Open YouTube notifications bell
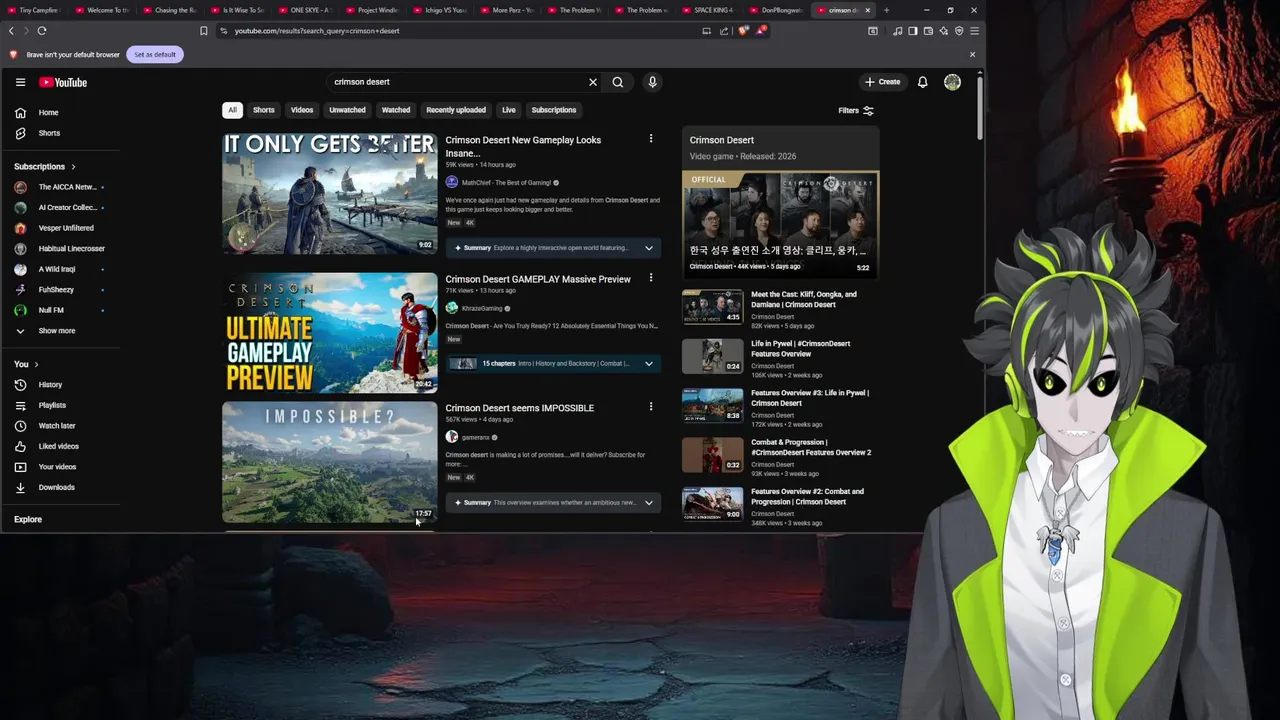This screenshot has width=1280, height=720. click(922, 82)
